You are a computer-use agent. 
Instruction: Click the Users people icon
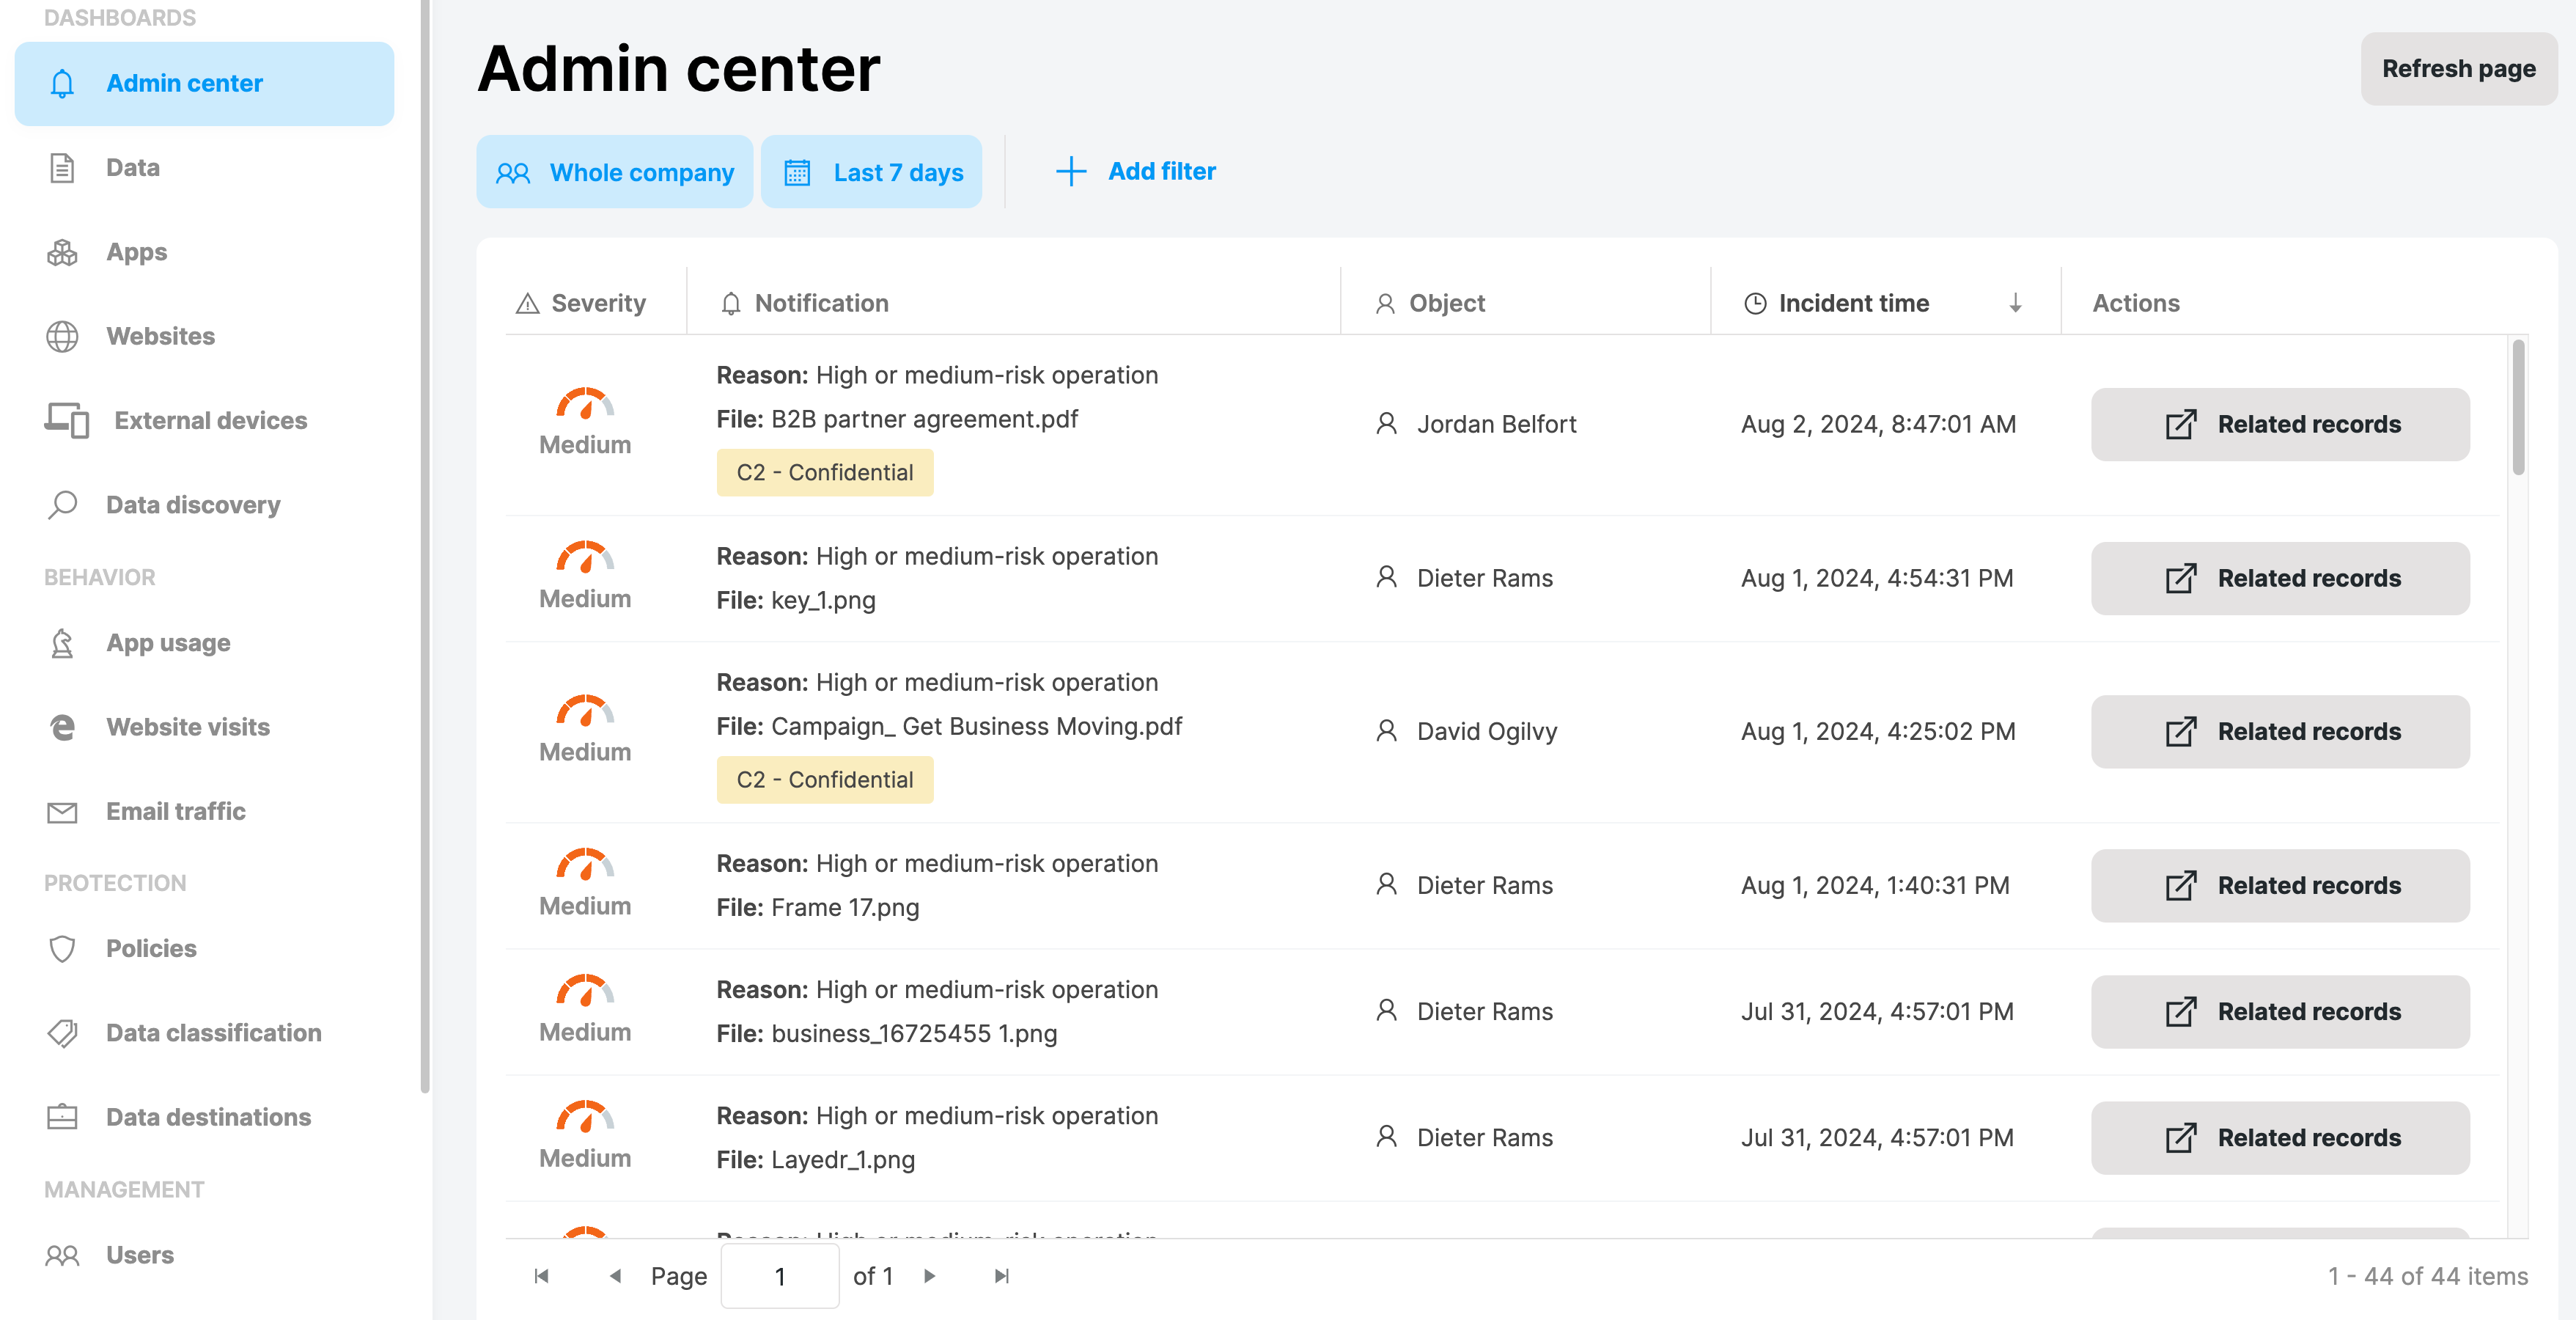click(x=62, y=1255)
